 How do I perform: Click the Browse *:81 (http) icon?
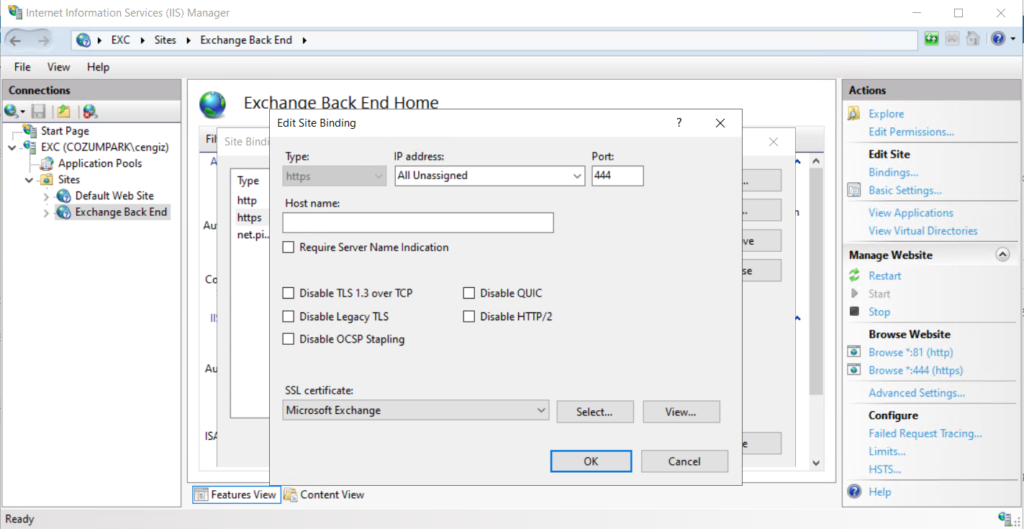(854, 352)
